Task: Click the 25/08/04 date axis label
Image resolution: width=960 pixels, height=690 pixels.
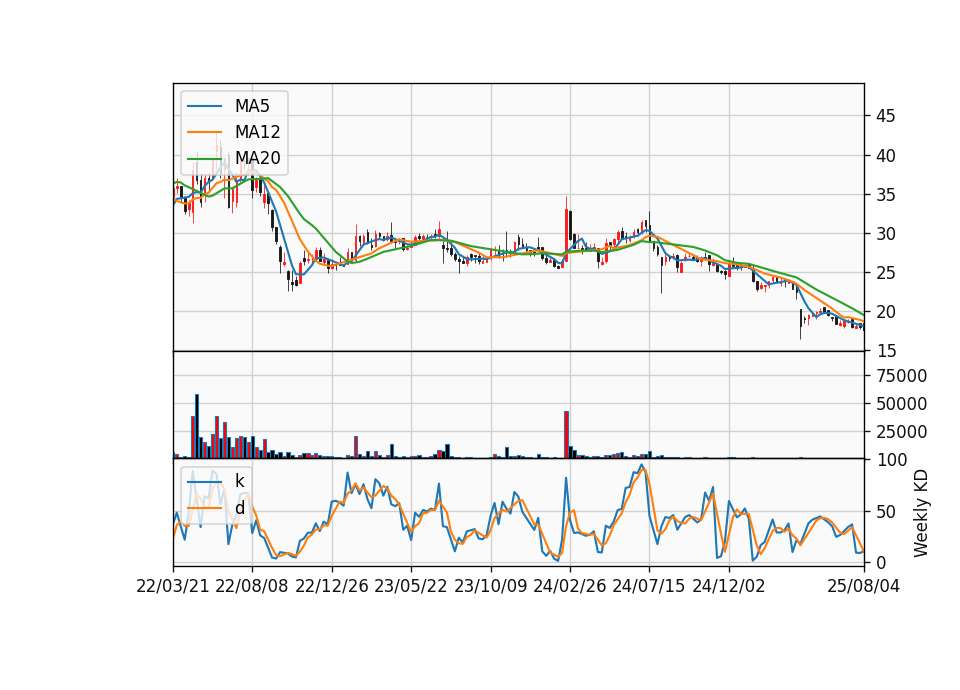Action: pos(864,586)
